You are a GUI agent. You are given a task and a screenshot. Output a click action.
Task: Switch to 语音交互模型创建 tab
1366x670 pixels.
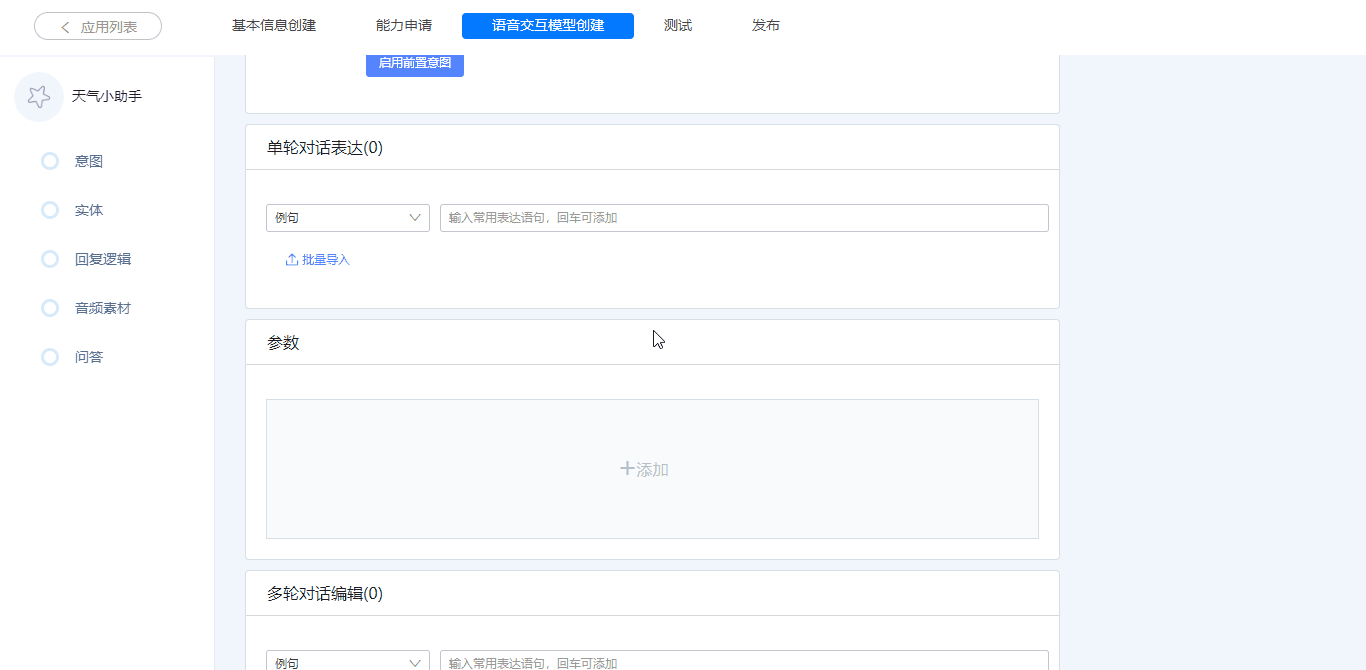(548, 26)
